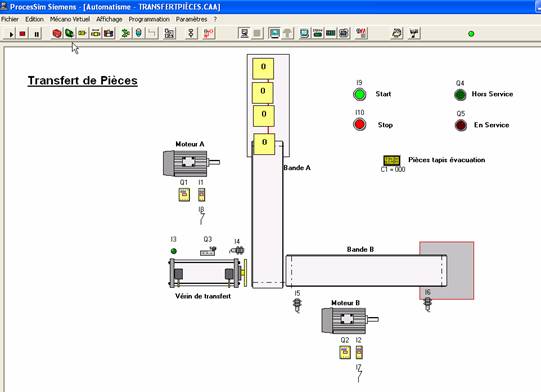
Task: Toggle the green Start push button I9
Action: pos(359,94)
